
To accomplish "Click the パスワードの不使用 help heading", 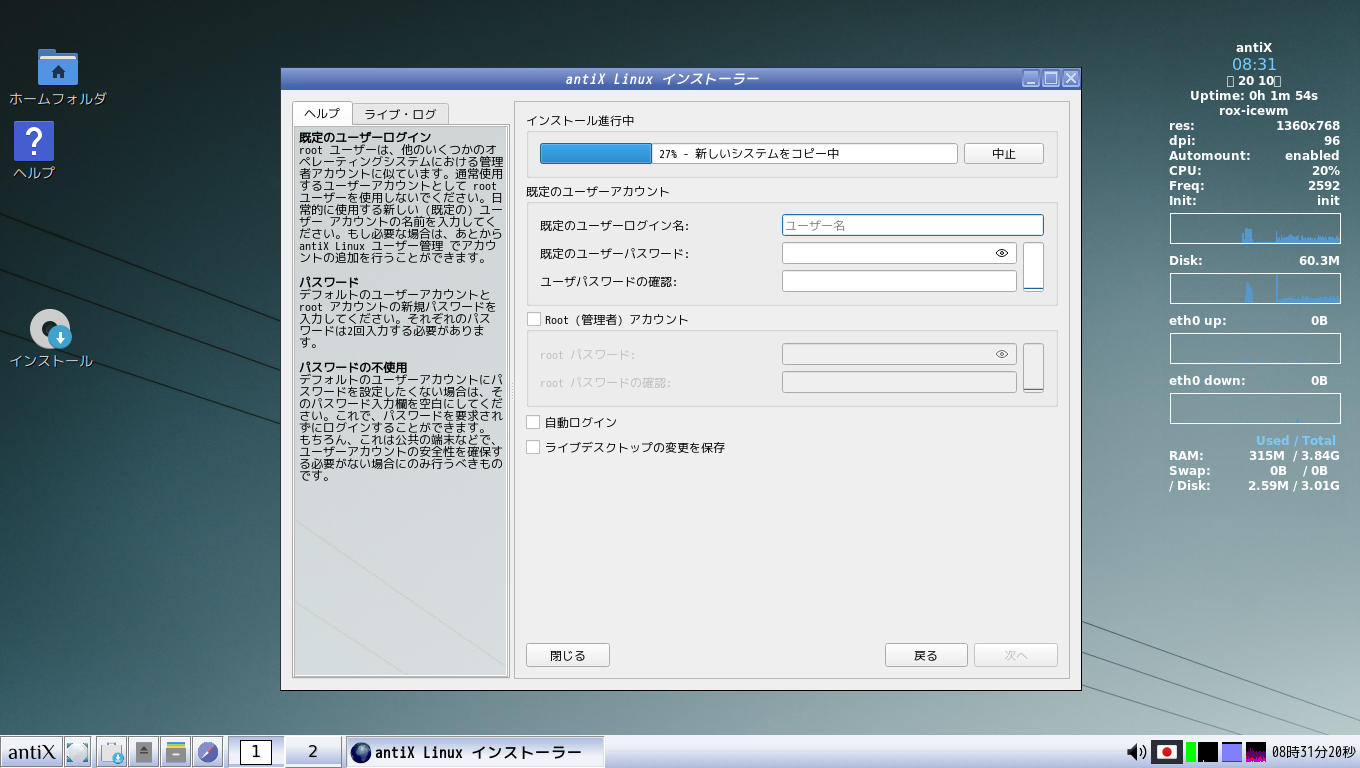I will point(353,367).
